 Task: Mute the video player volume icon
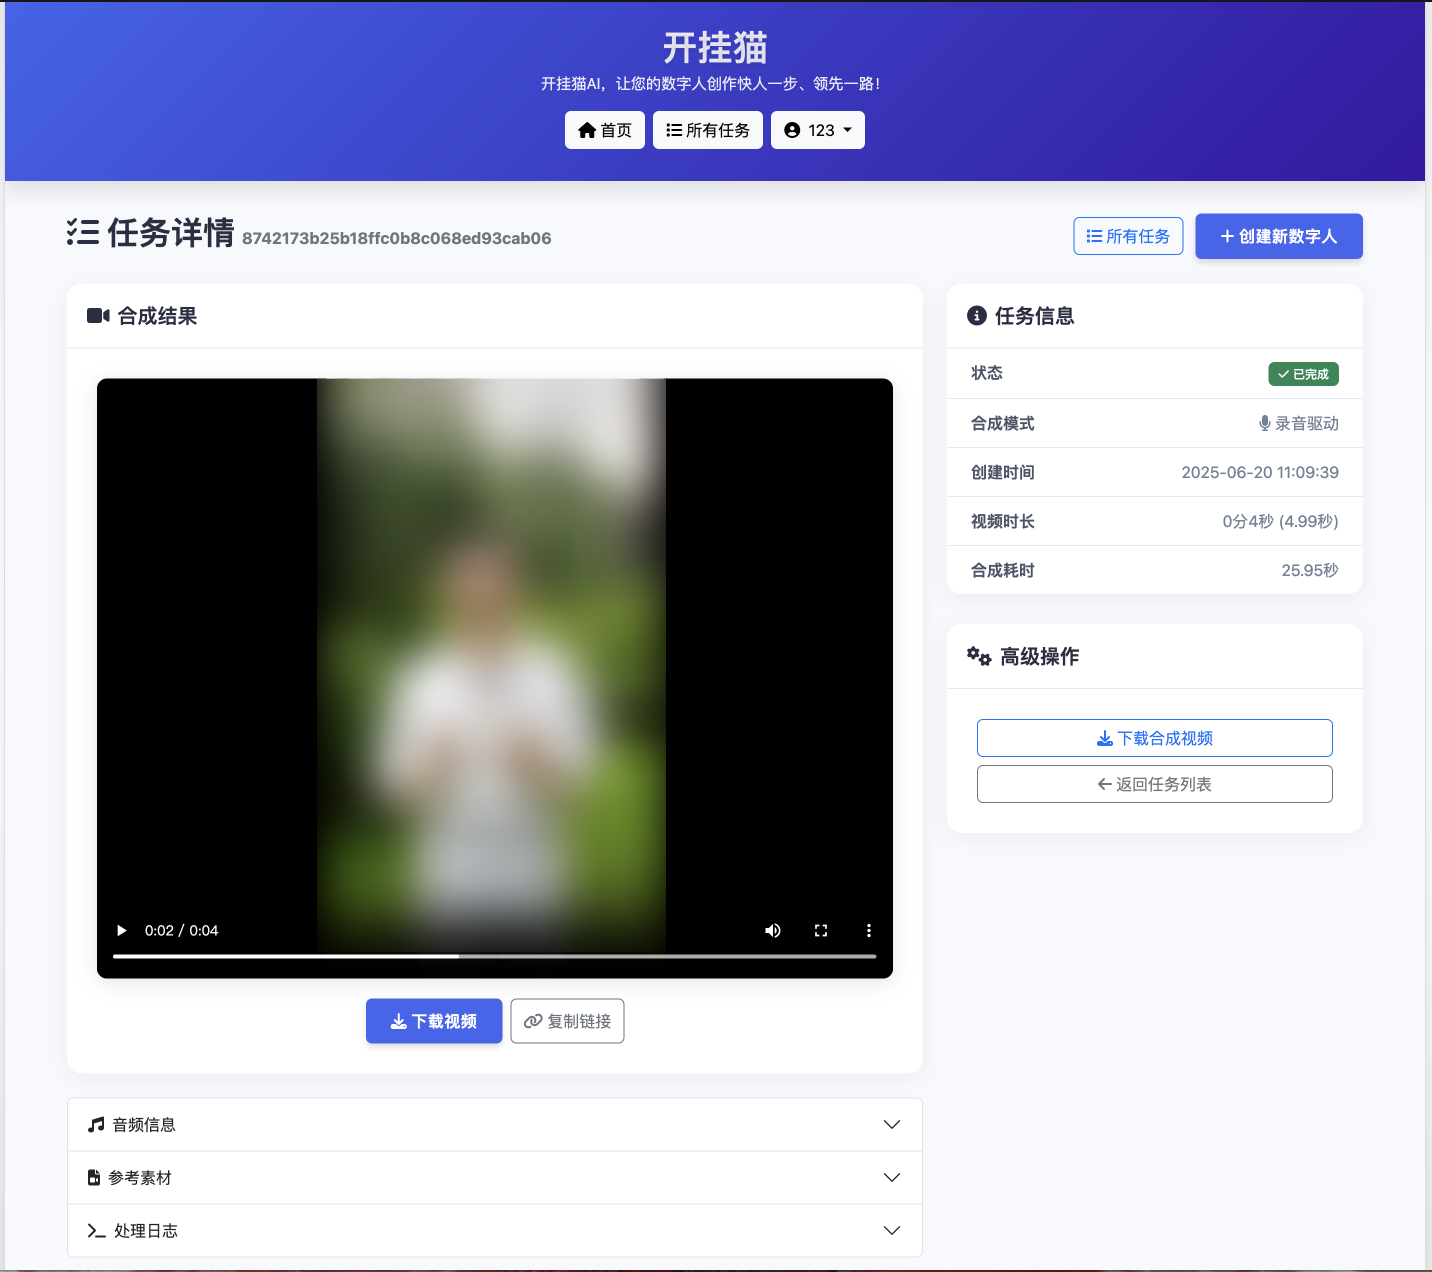coord(773,930)
